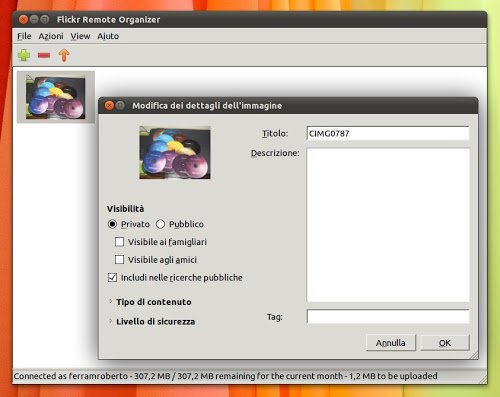
Task: Click the Descrizione text area
Action: click(388, 225)
